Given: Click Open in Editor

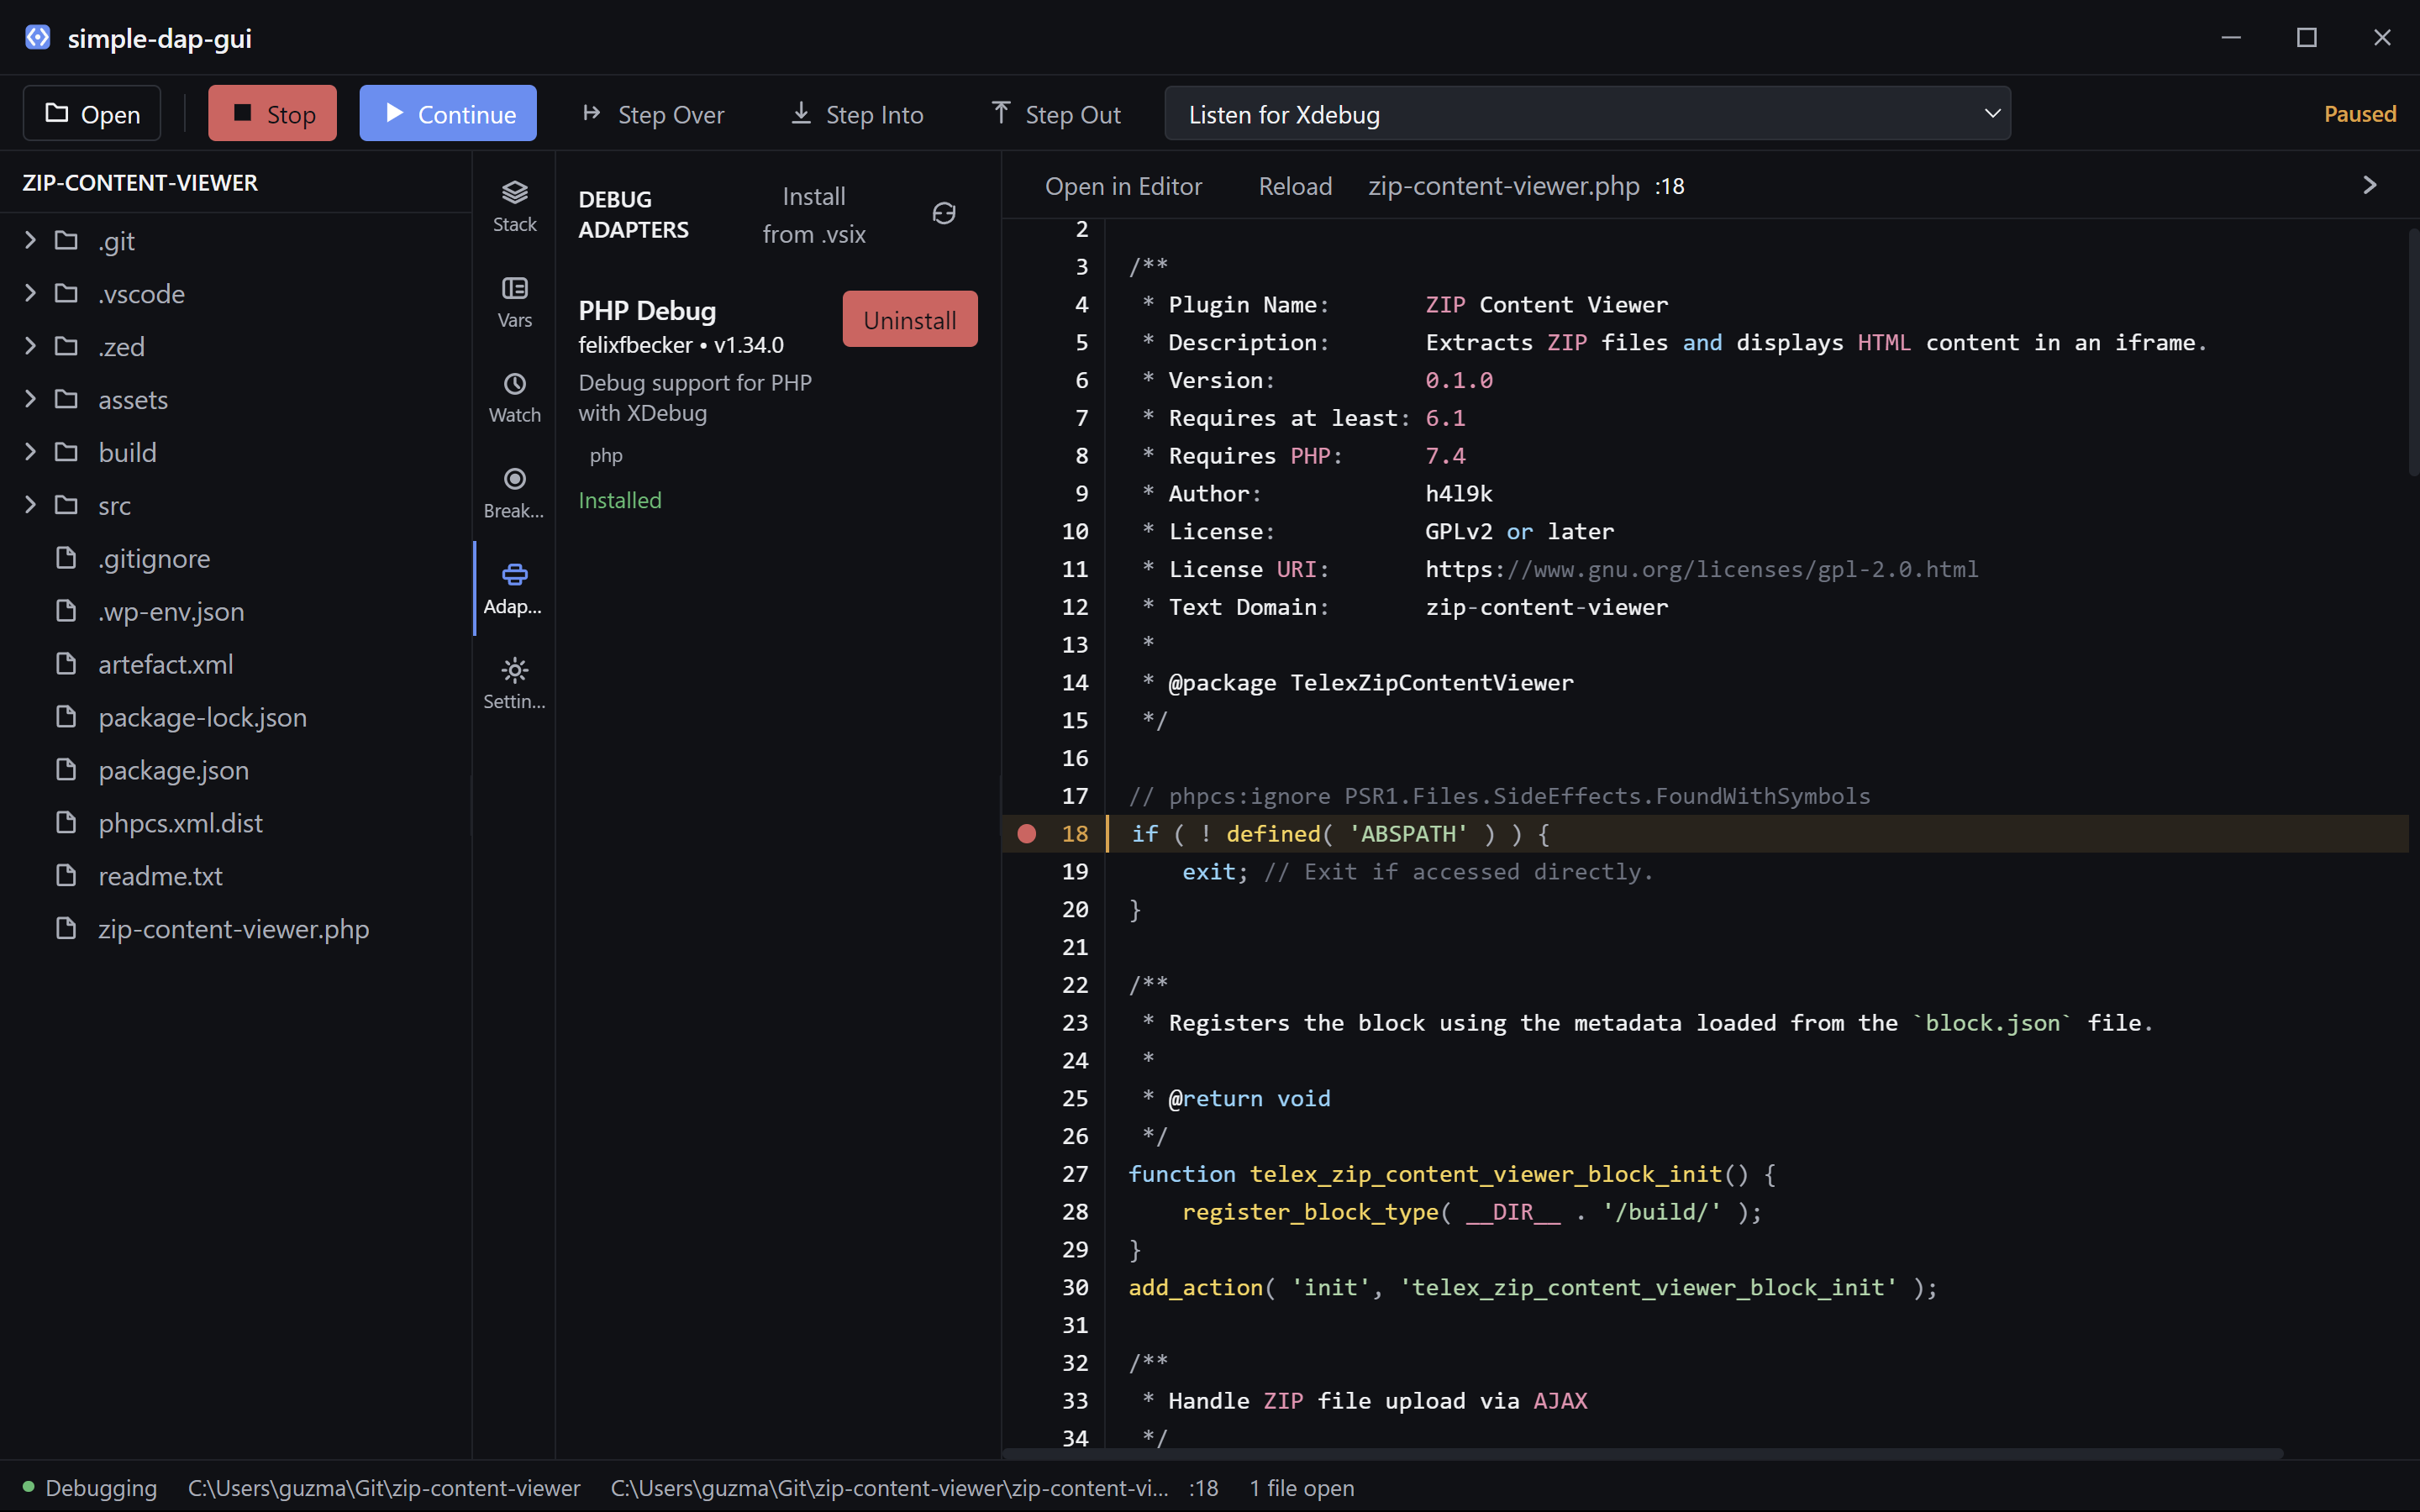Looking at the screenshot, I should click(1123, 186).
